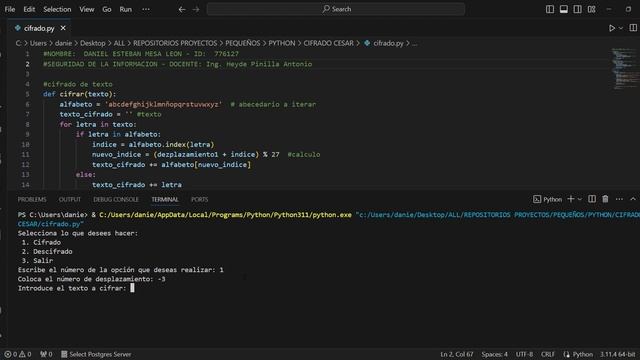
Task: Toggle bottom panel layout icon
Action: pos(564,9)
